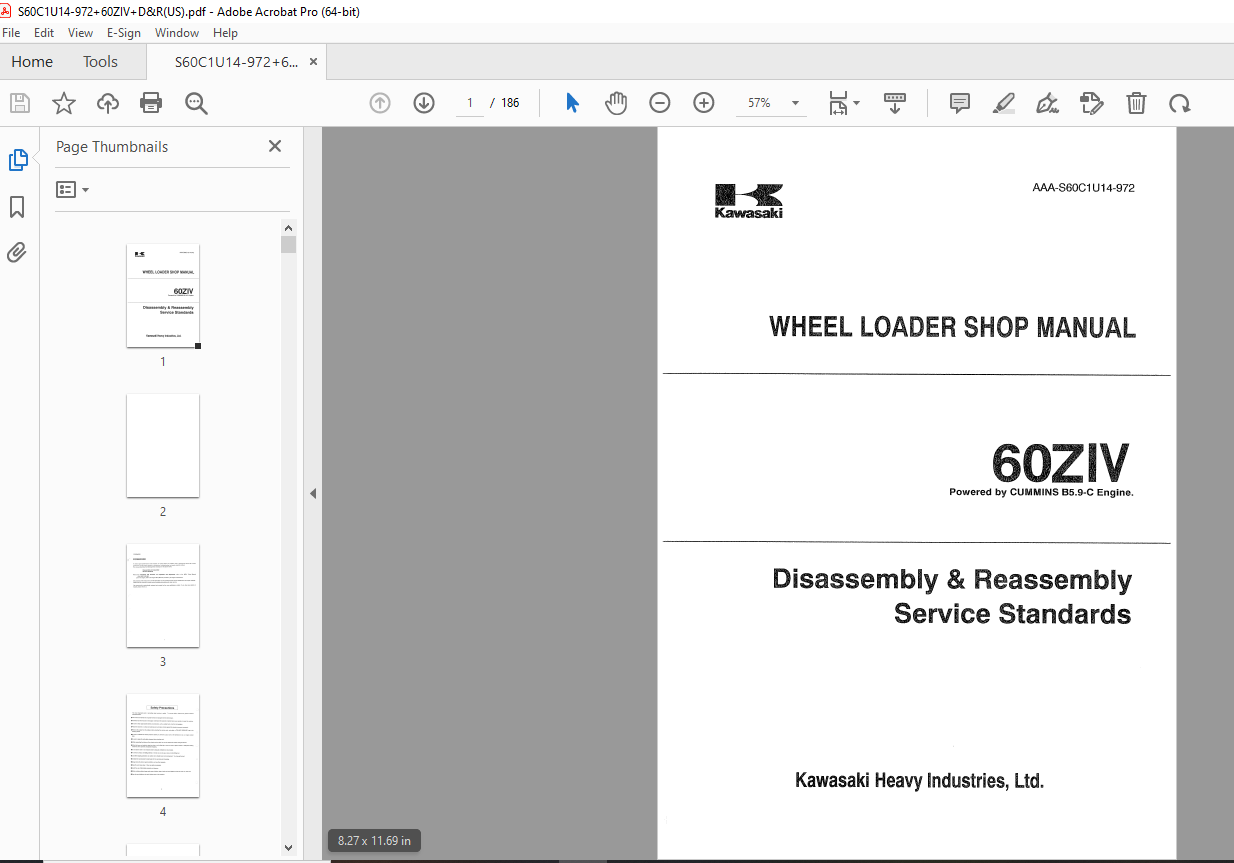Click the '60ZIV' model title
The height and width of the screenshot is (863, 1234).
tap(1061, 462)
